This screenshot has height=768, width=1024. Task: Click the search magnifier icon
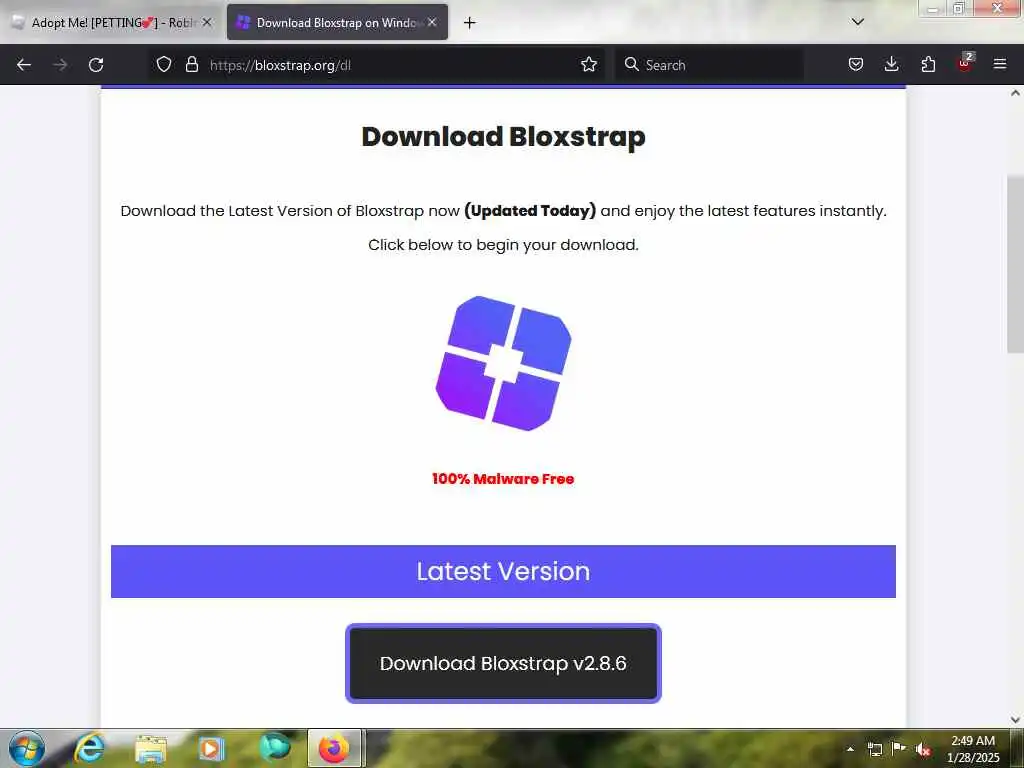[631, 65]
